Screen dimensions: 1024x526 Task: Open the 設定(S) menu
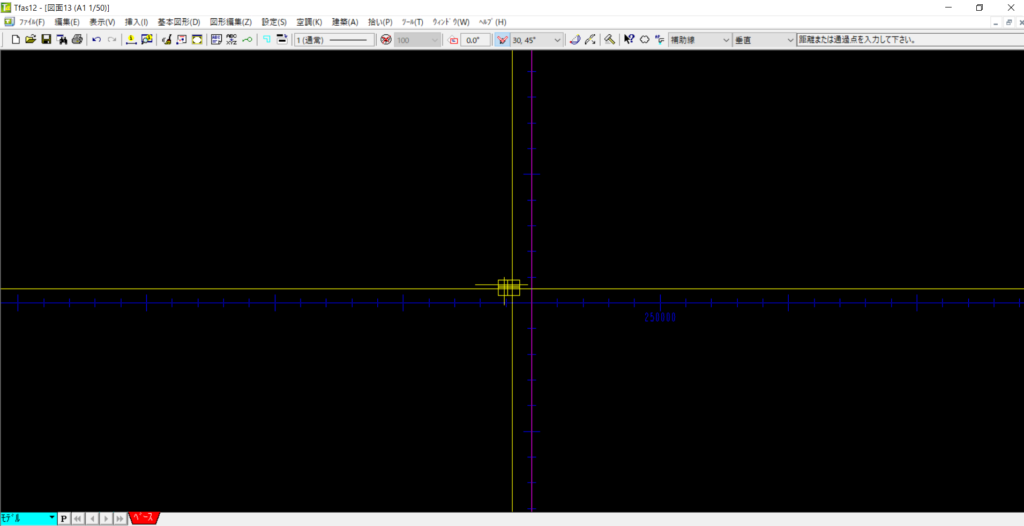(274, 22)
